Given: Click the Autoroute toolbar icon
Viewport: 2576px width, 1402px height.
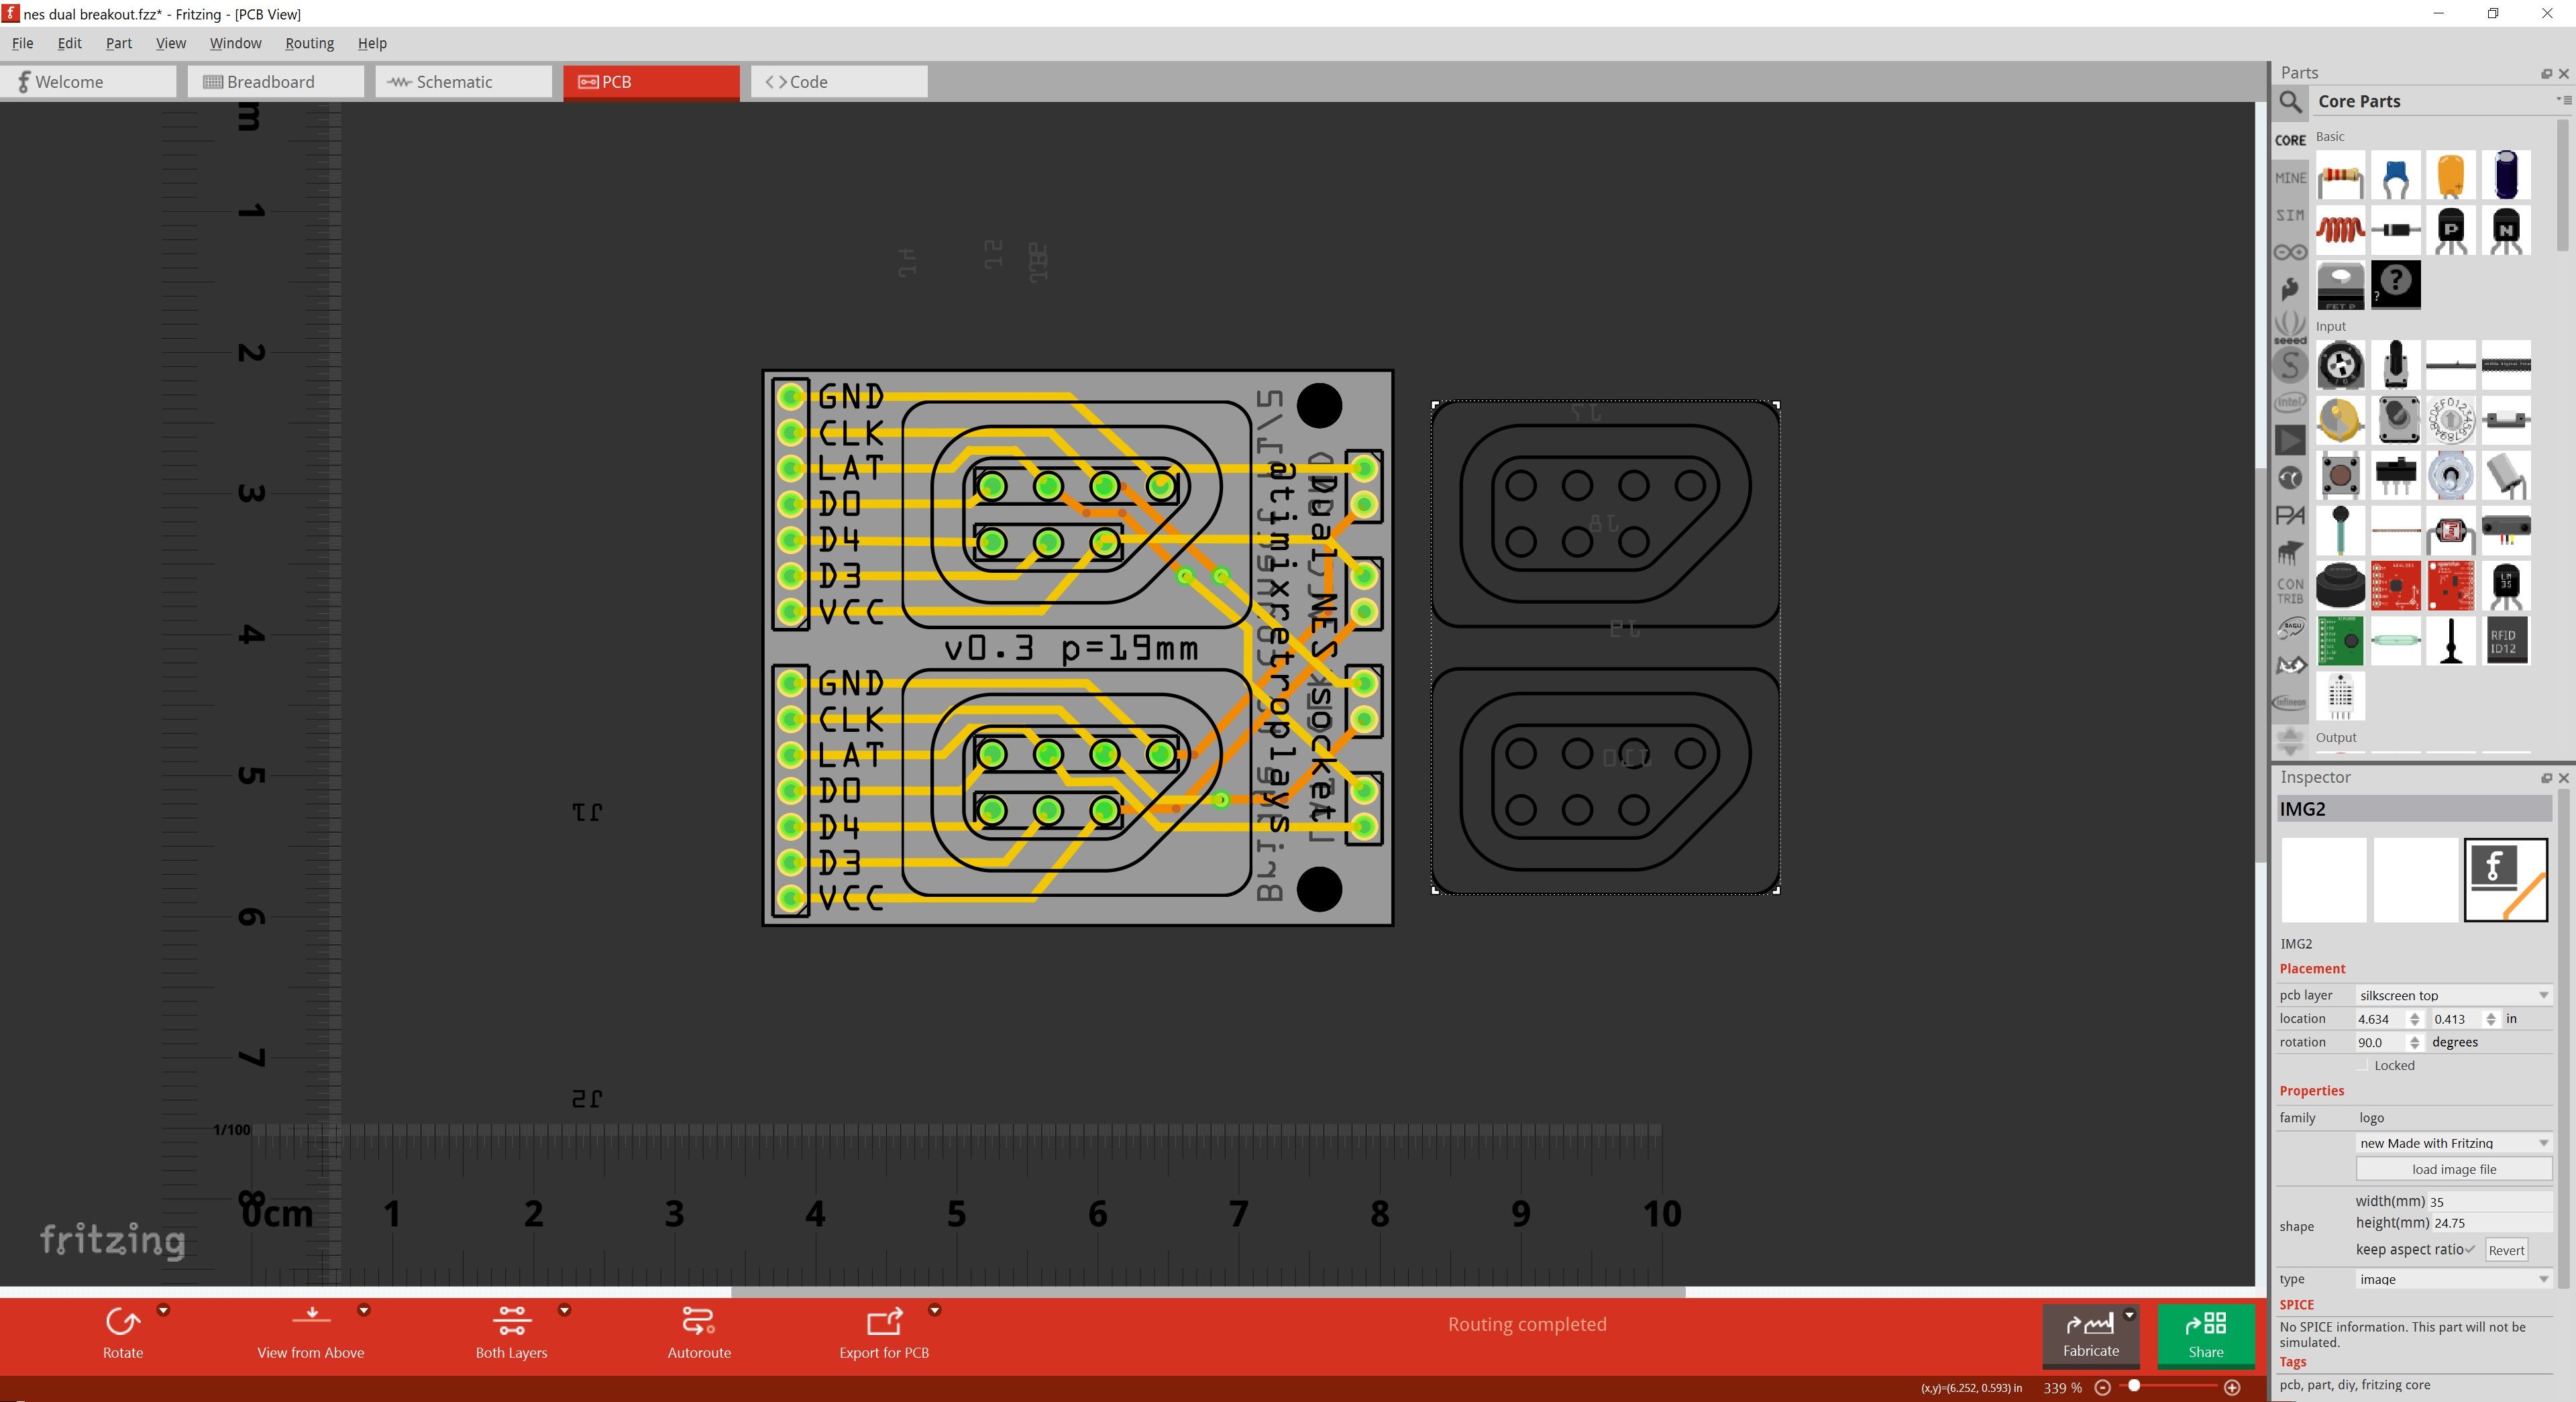Looking at the screenshot, I should click(698, 1322).
